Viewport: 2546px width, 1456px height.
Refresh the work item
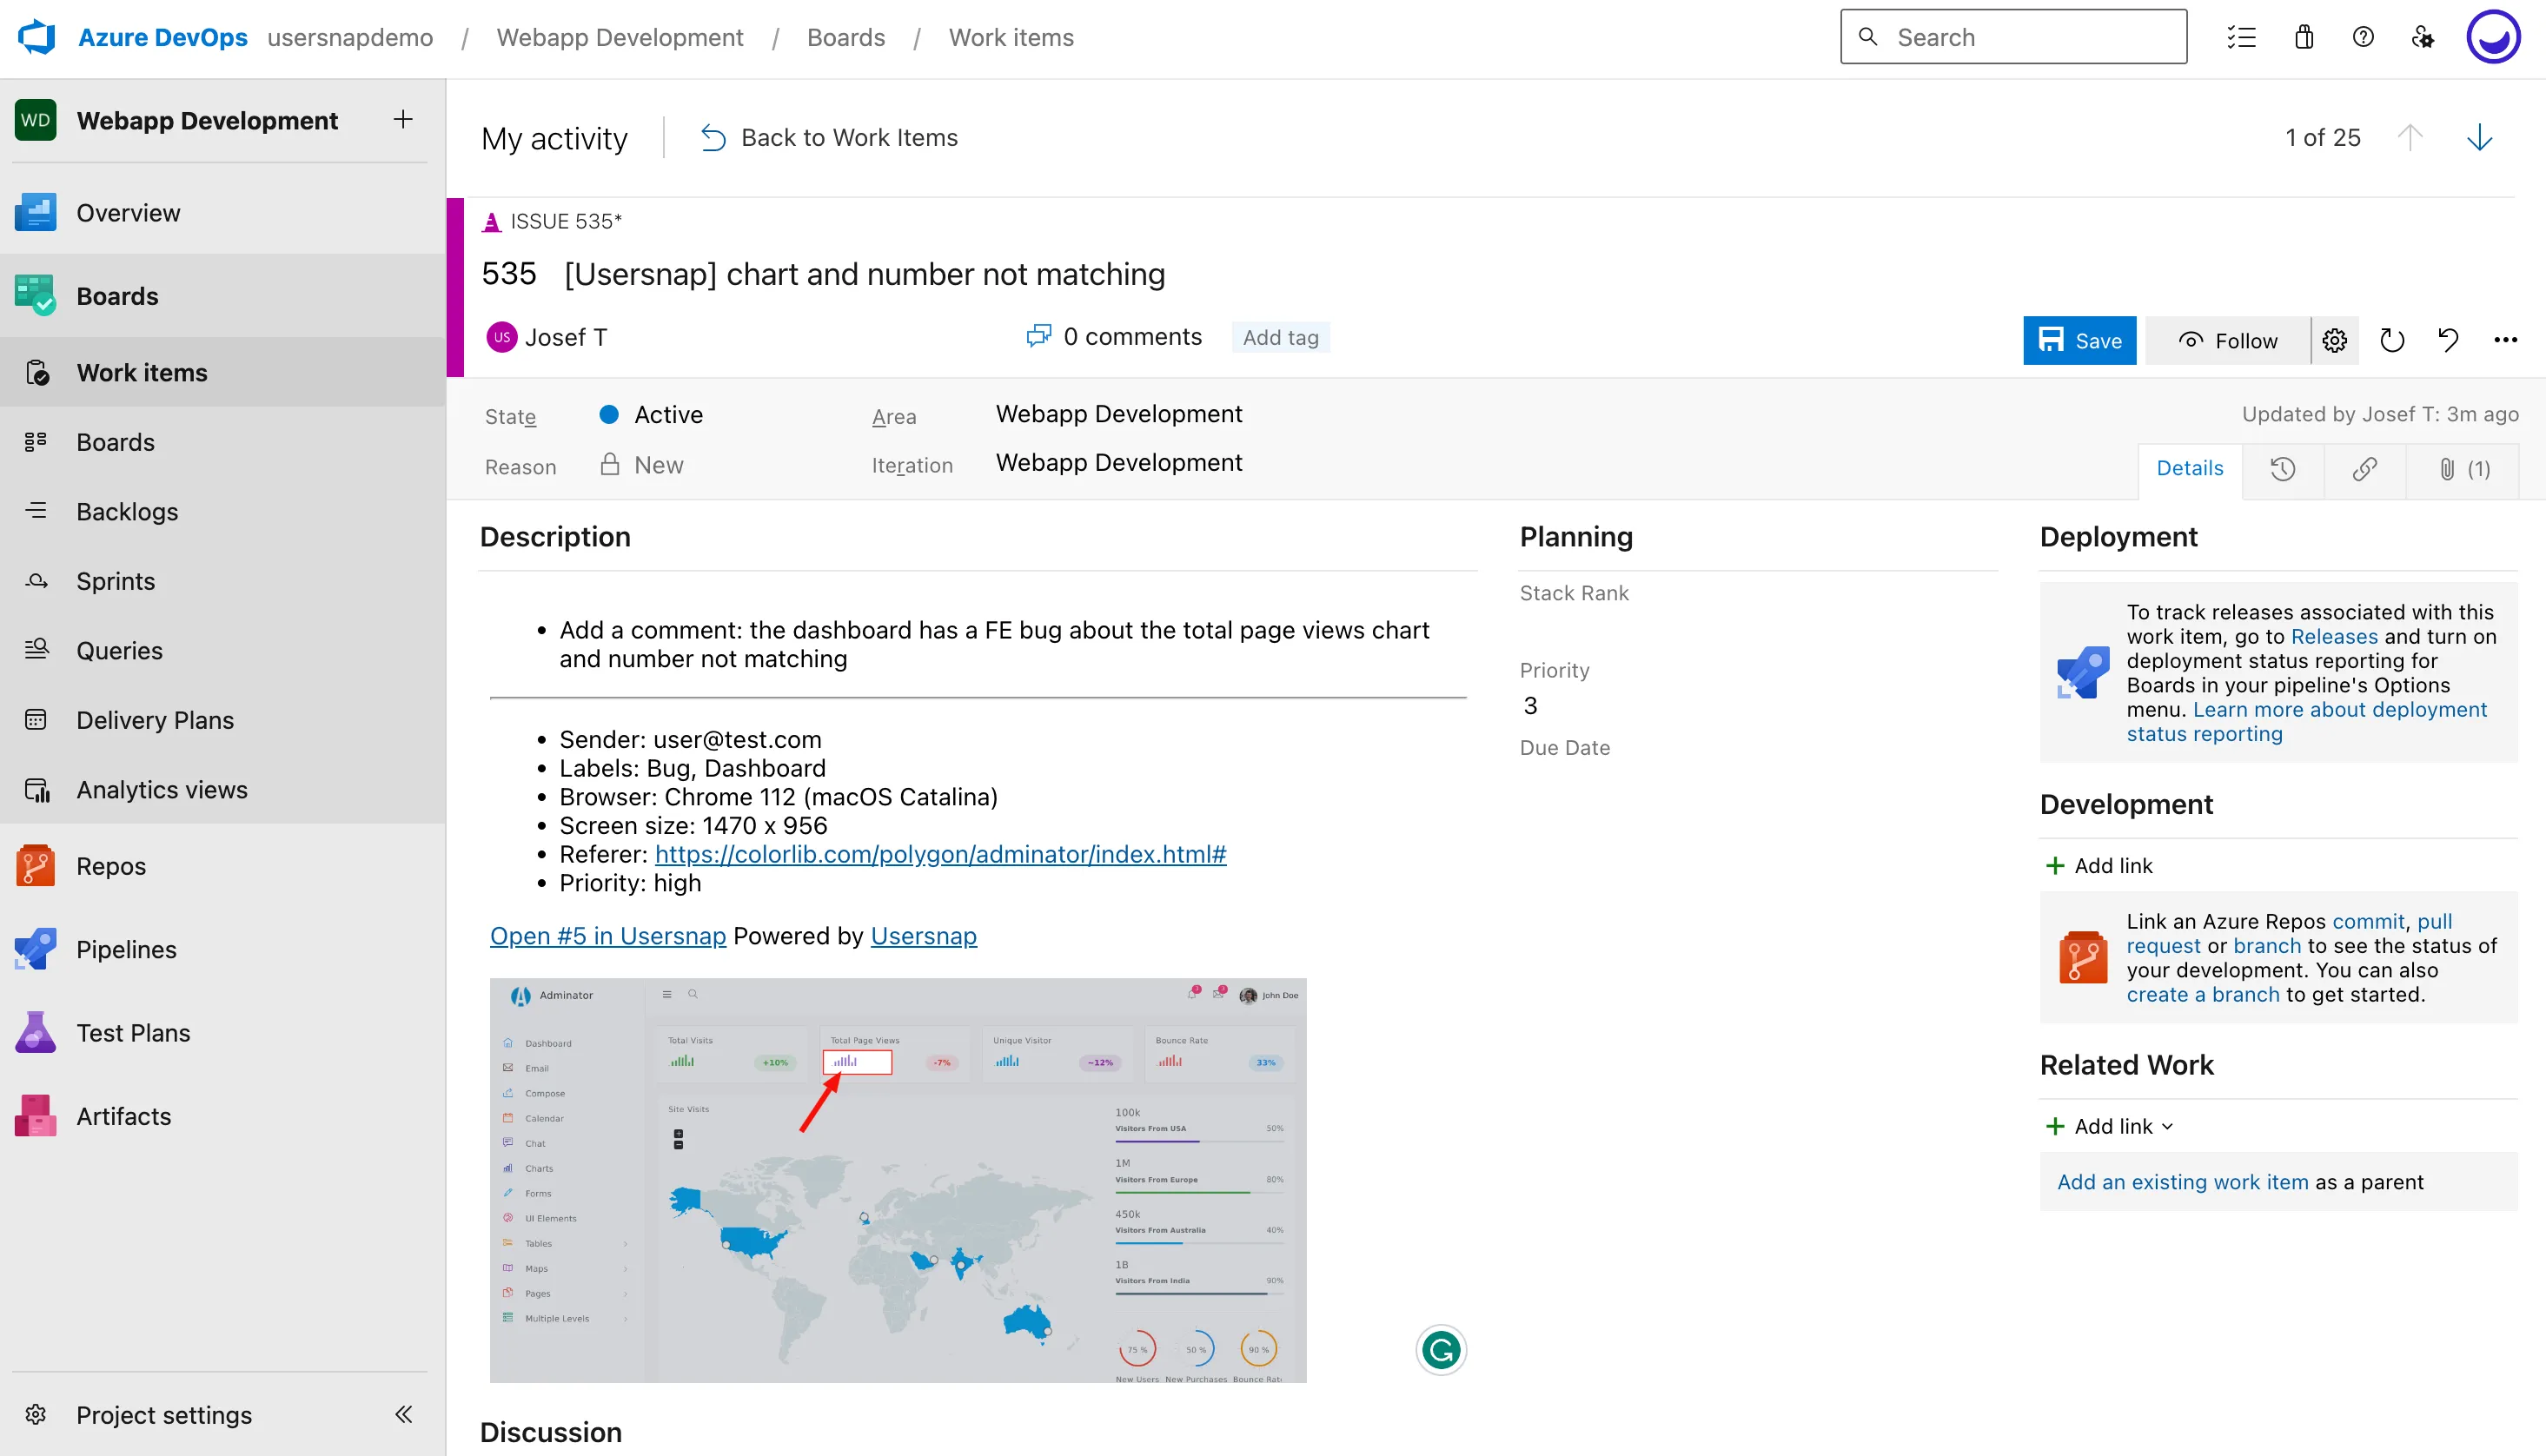(x=2392, y=340)
